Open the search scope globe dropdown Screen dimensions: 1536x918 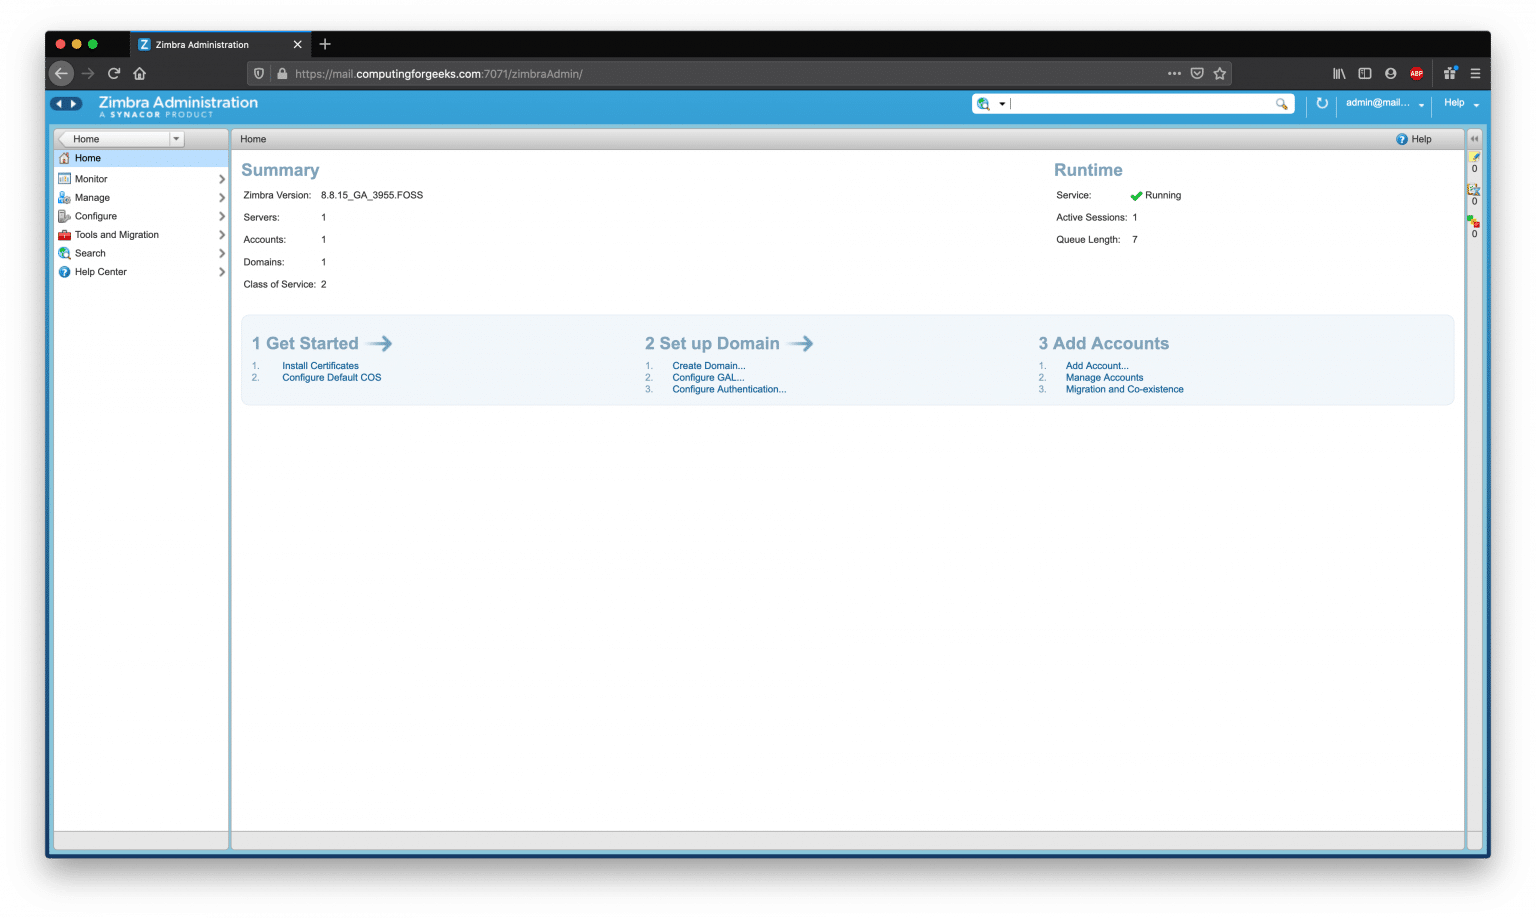(x=990, y=103)
